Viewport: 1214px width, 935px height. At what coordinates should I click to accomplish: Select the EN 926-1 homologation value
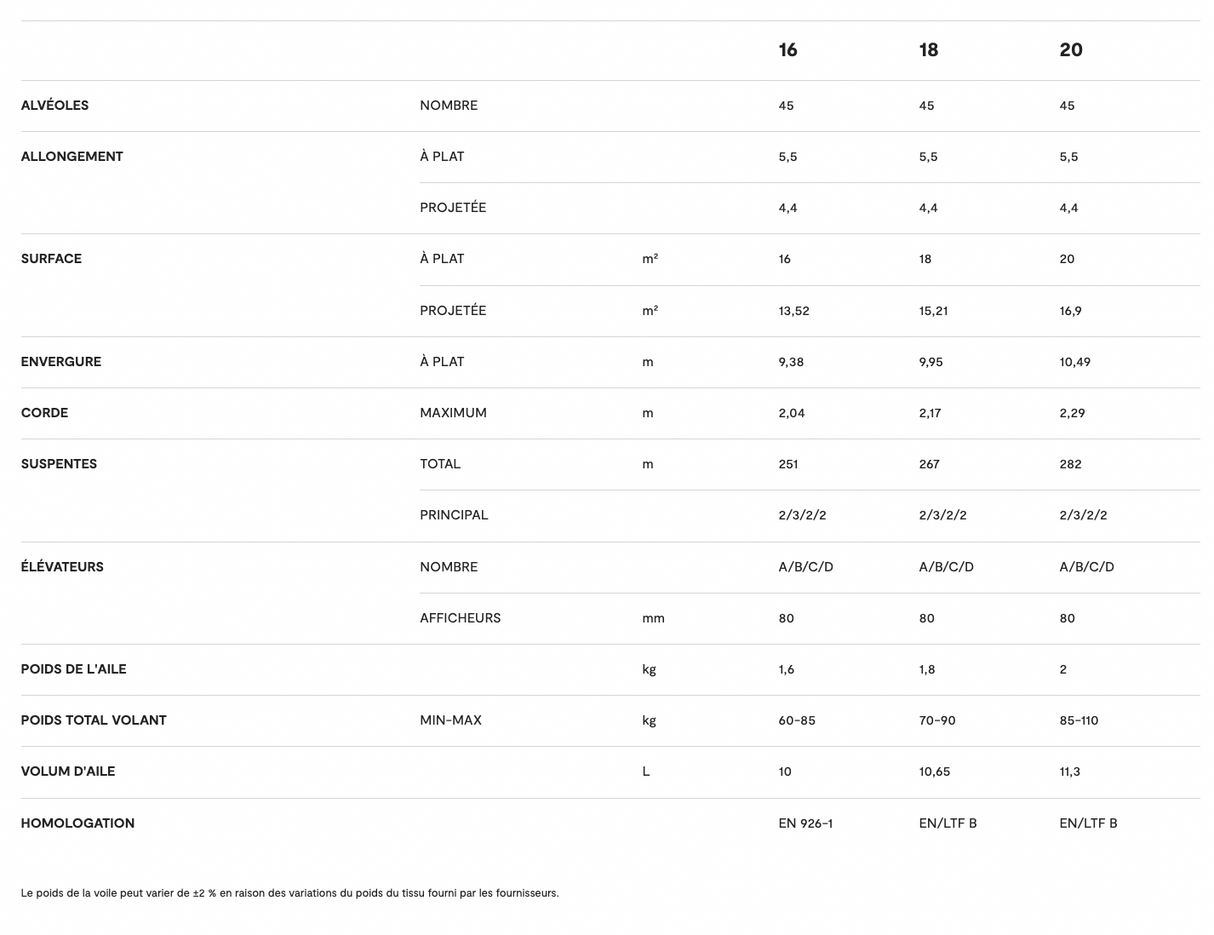805,823
